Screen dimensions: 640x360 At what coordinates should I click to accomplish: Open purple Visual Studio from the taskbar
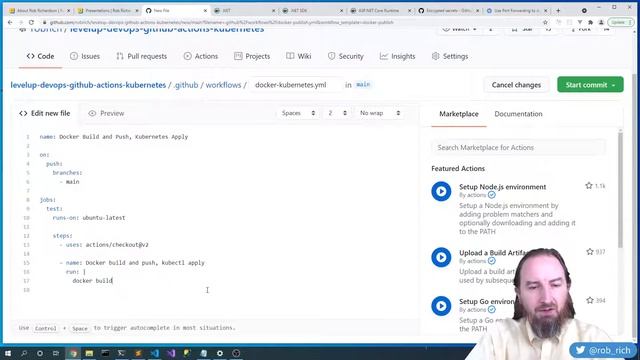(171, 353)
